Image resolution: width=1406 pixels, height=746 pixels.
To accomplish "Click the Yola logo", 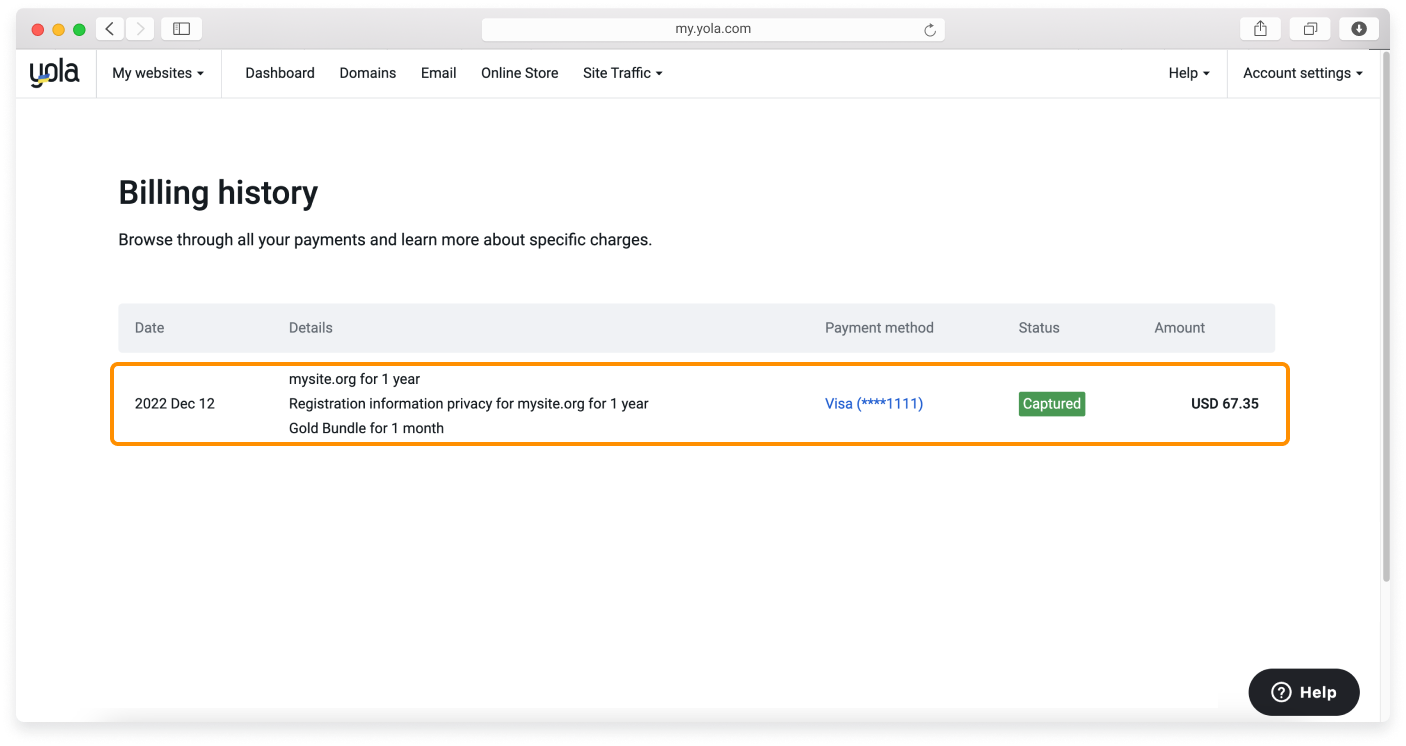I will (55, 71).
